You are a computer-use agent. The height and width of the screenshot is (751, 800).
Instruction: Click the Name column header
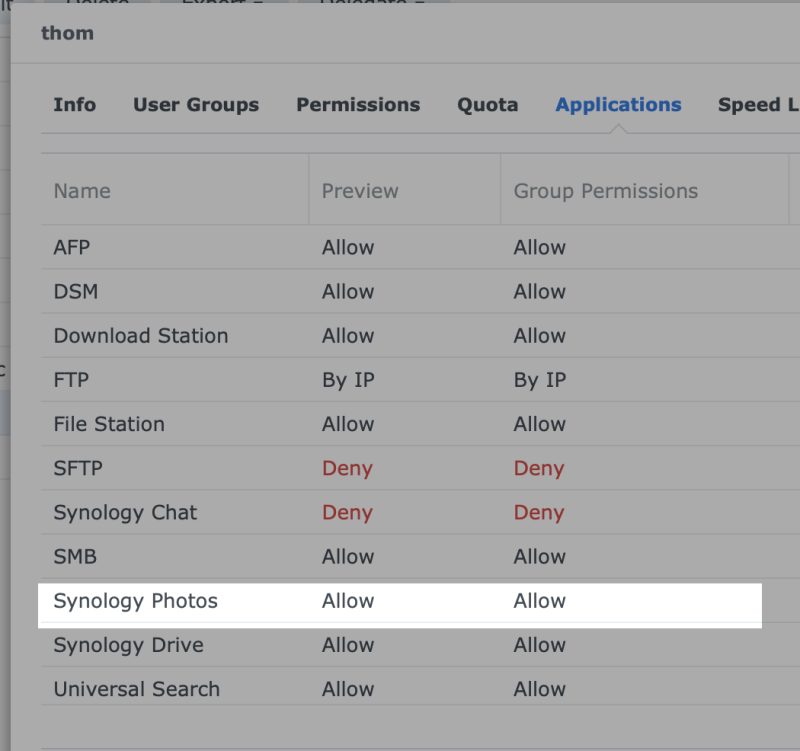[174, 191]
